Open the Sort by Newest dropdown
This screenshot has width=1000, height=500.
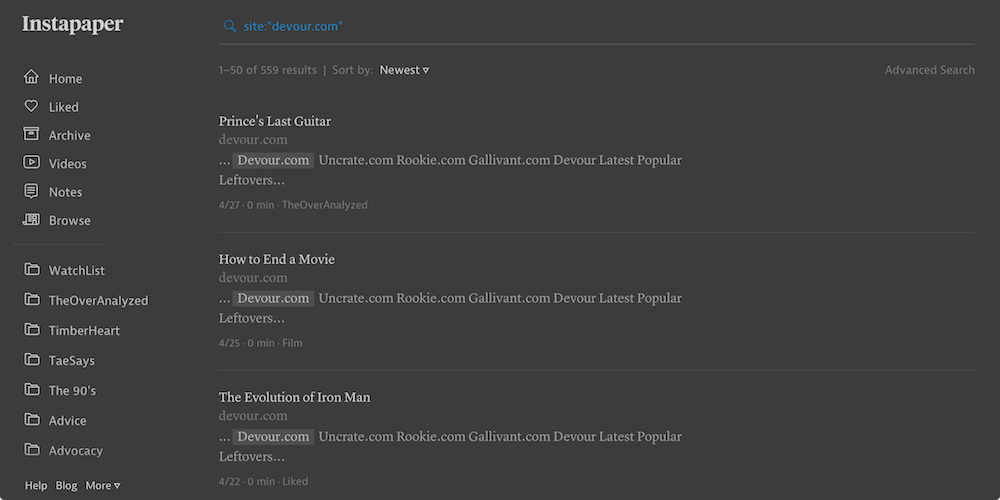(404, 70)
